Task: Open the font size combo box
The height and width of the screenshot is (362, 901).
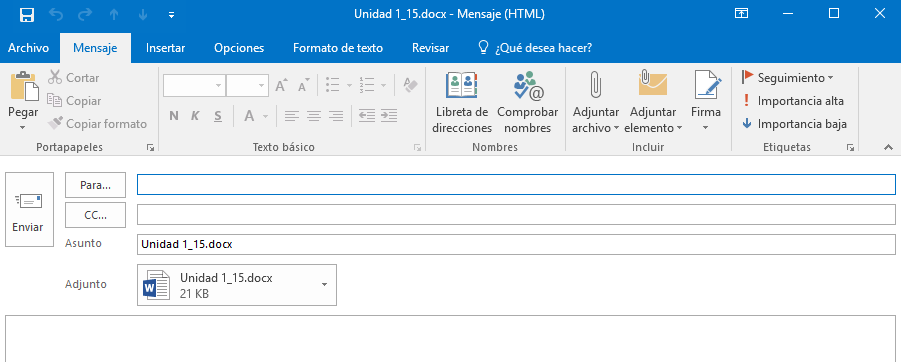Action: pos(248,86)
